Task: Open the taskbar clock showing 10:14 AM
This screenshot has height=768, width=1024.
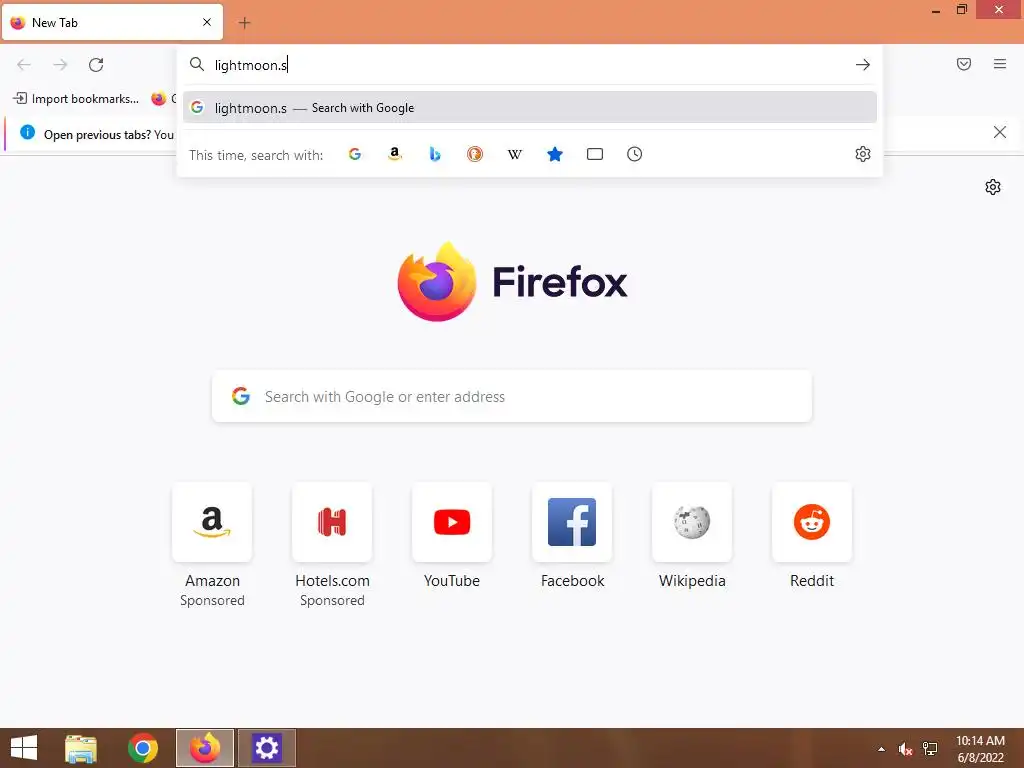Action: tap(980, 749)
